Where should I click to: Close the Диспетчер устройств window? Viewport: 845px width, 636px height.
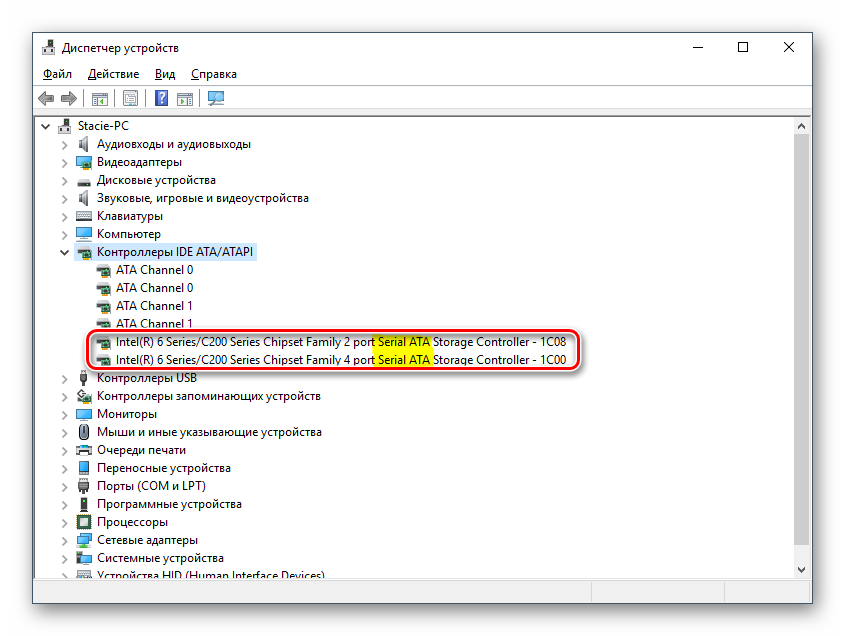788,47
